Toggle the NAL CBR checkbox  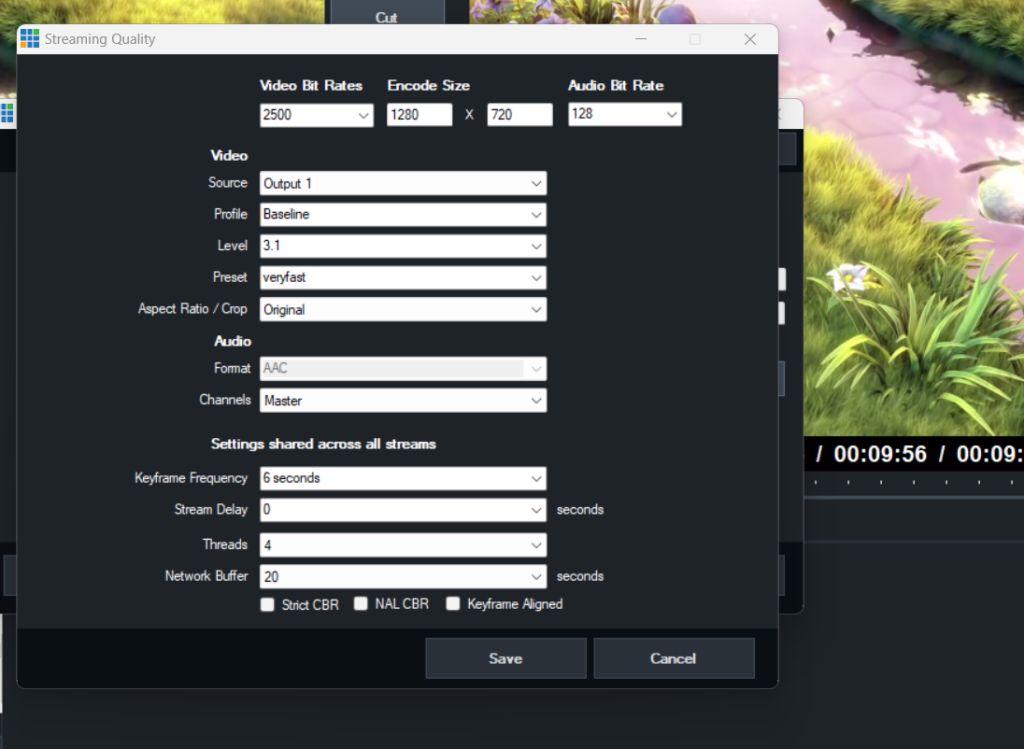point(361,604)
